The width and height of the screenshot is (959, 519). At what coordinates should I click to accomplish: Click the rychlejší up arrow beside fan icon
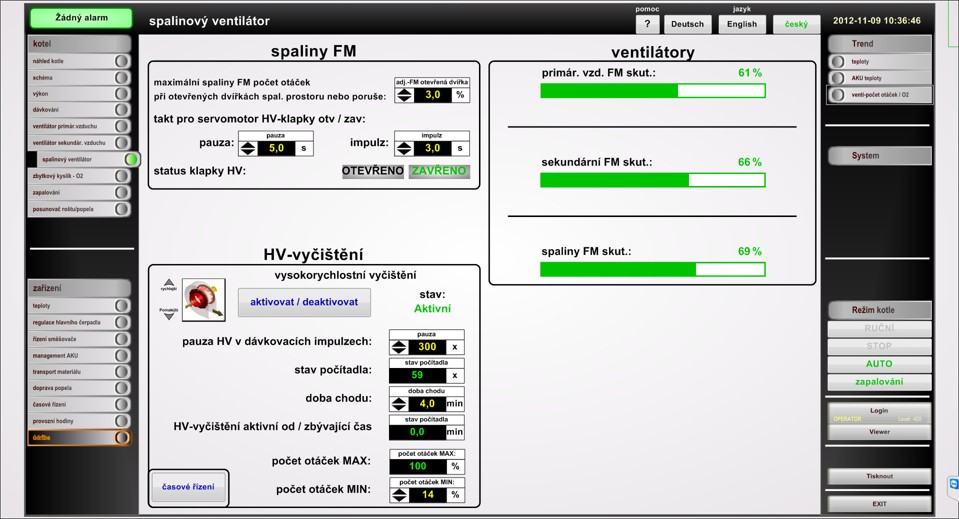coord(168,284)
